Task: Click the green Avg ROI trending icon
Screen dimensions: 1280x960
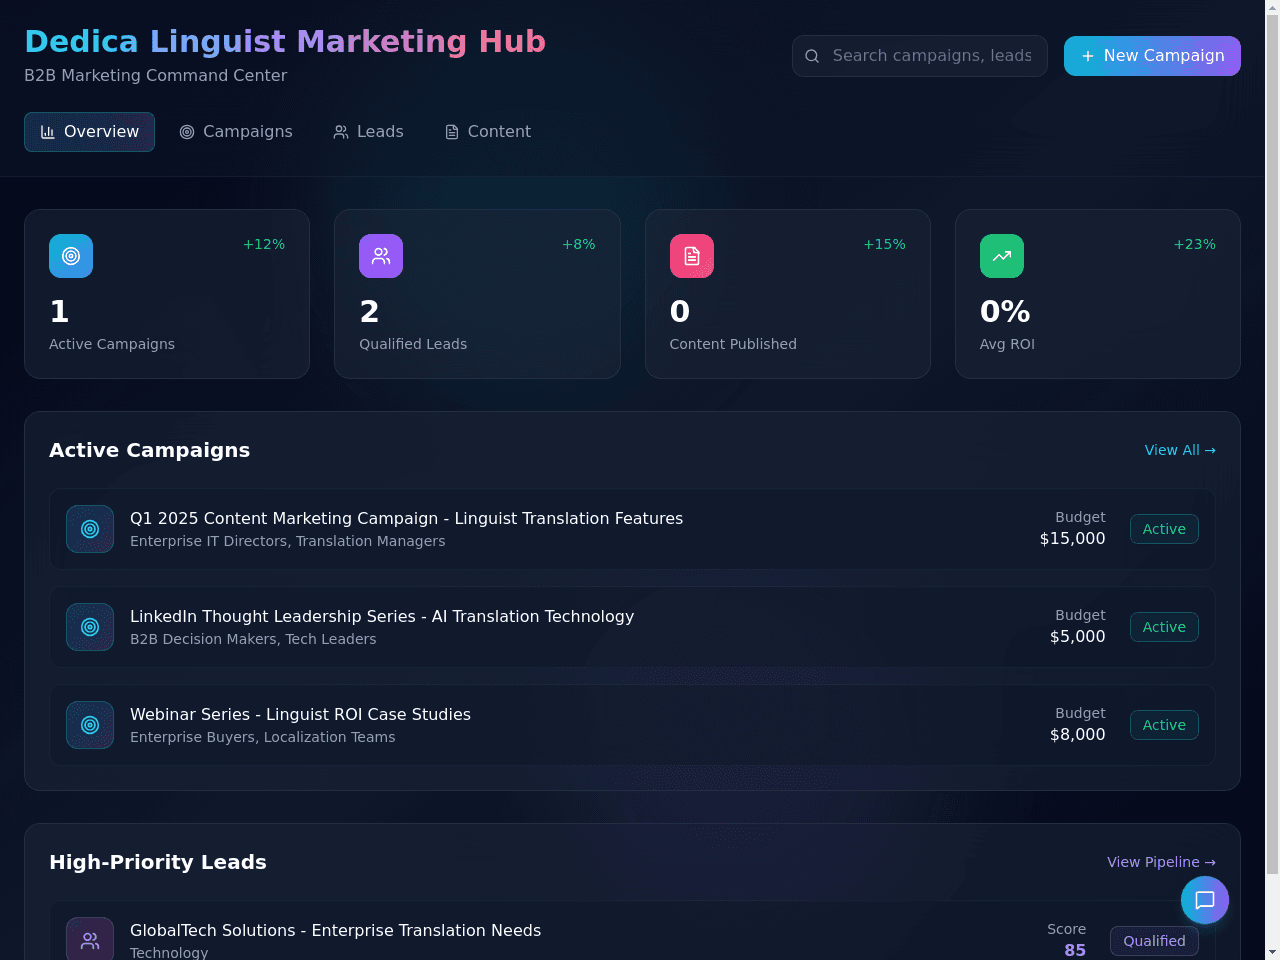Action: pos(1002,256)
